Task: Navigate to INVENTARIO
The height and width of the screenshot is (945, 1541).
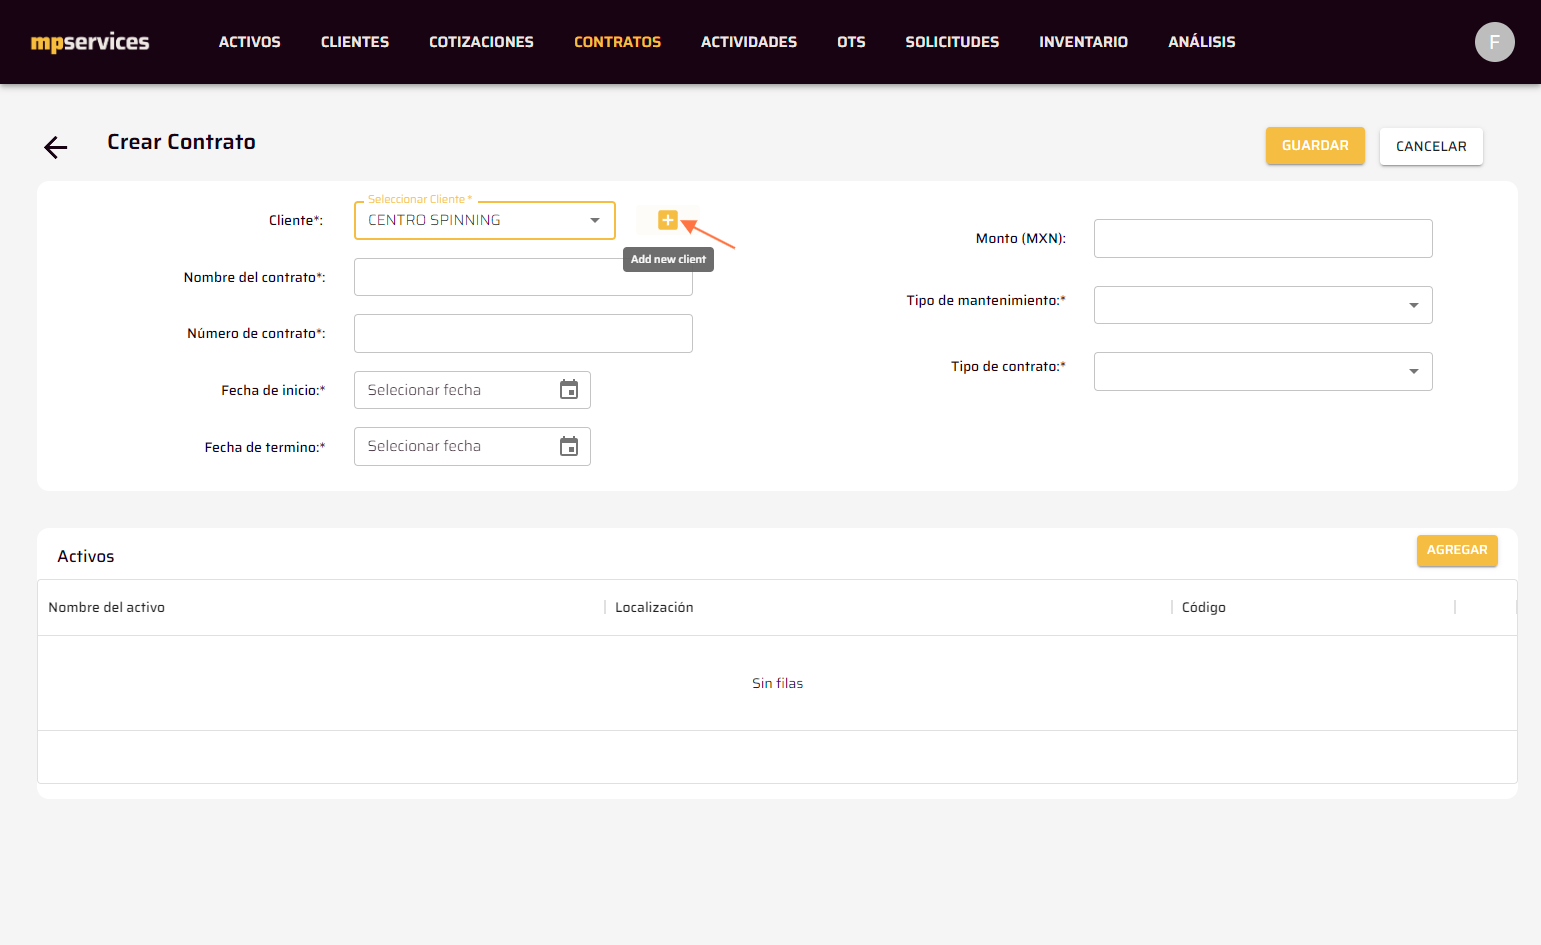Action: pyautogui.click(x=1083, y=42)
